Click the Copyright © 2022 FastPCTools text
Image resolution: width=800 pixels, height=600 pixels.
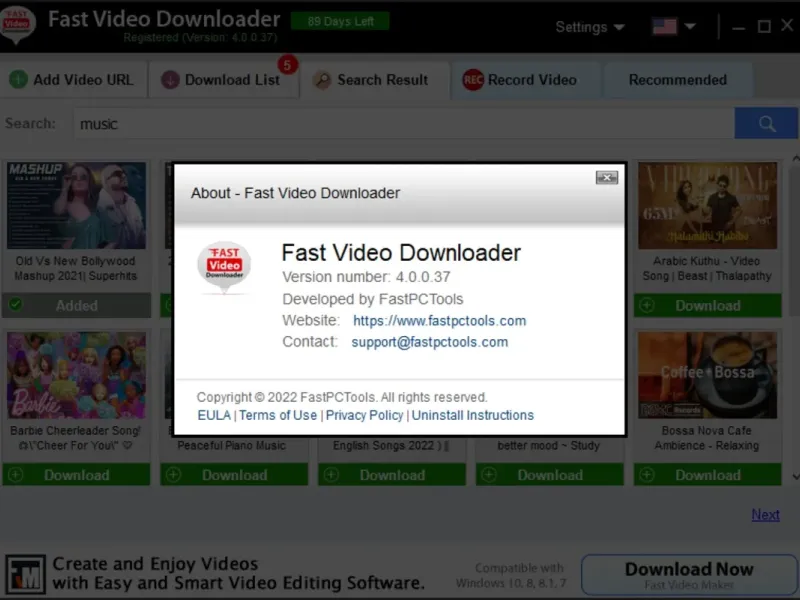(x=342, y=397)
